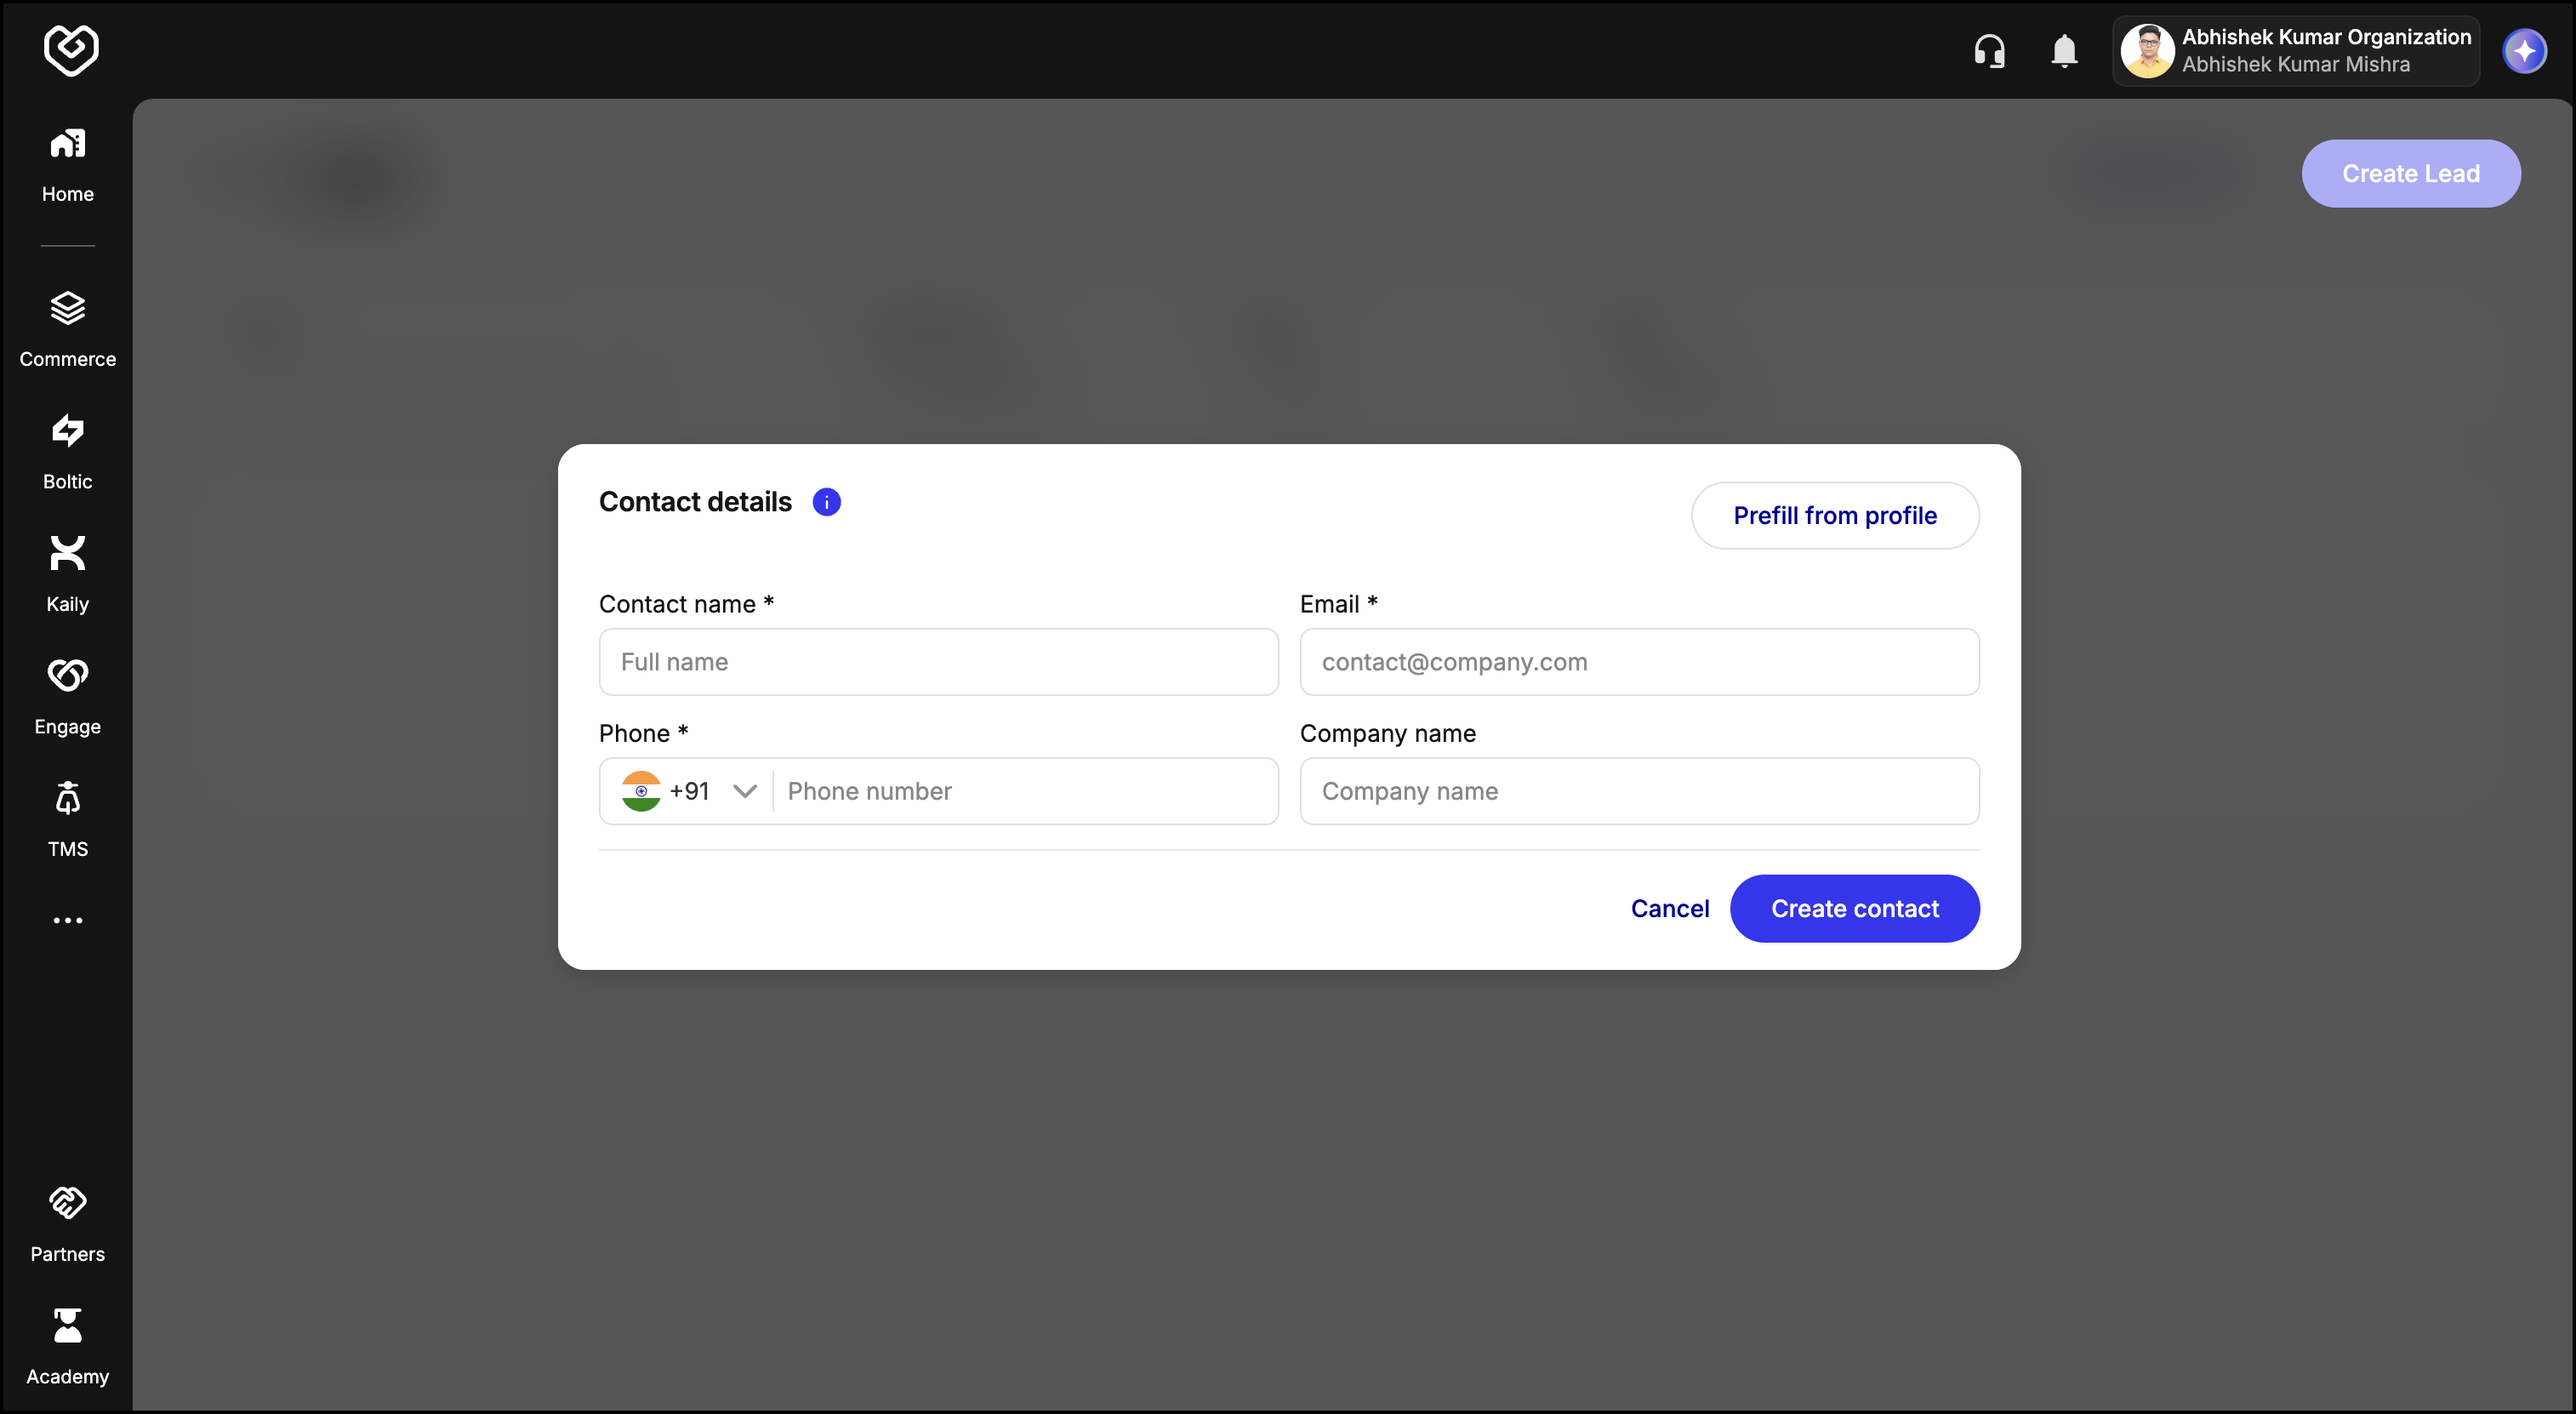Click the Fynd logo at top left
This screenshot has height=1414, width=2576.
click(71, 50)
